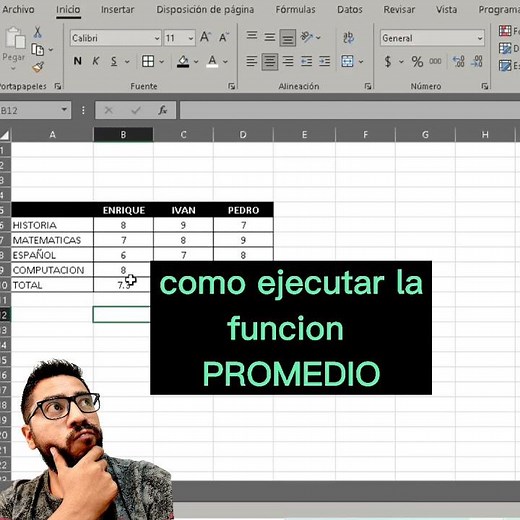The image size is (520, 520).
Task: Decrease indent icon
Action: (x=306, y=61)
